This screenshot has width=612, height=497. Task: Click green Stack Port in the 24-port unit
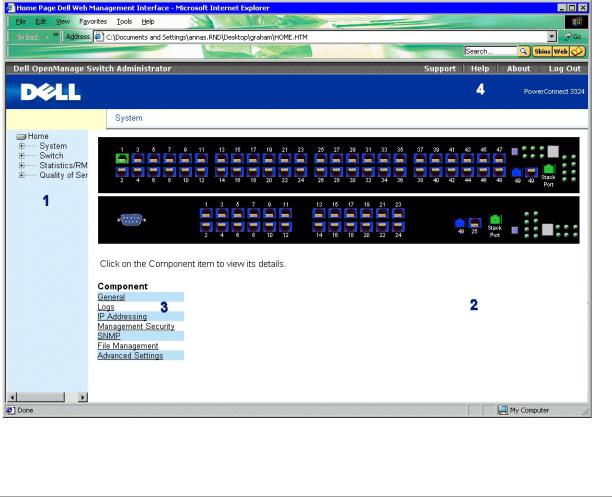click(495, 219)
